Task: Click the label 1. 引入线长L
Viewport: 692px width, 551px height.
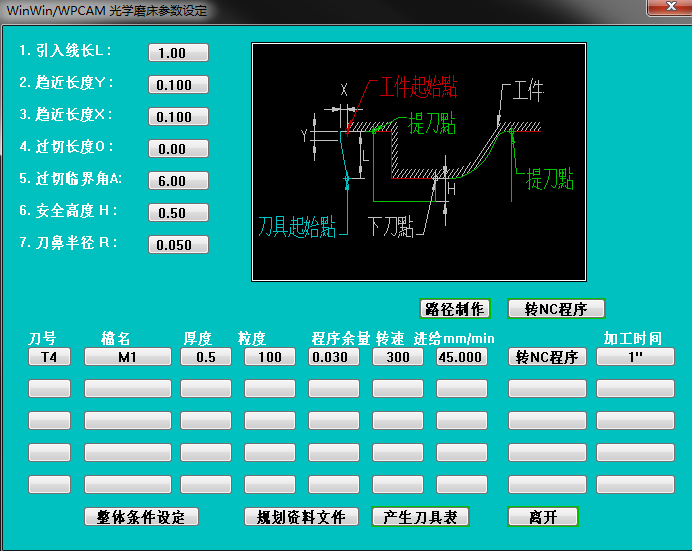Action: click(65, 50)
